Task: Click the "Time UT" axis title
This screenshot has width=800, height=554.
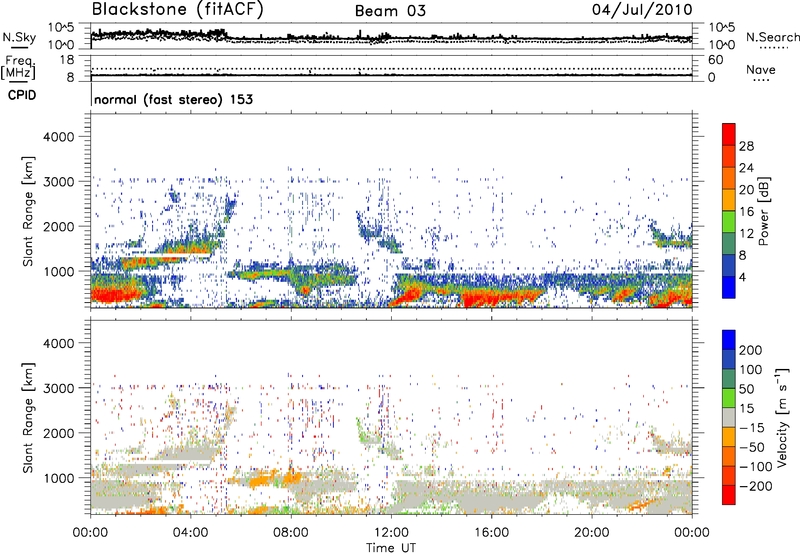Action: [391, 547]
